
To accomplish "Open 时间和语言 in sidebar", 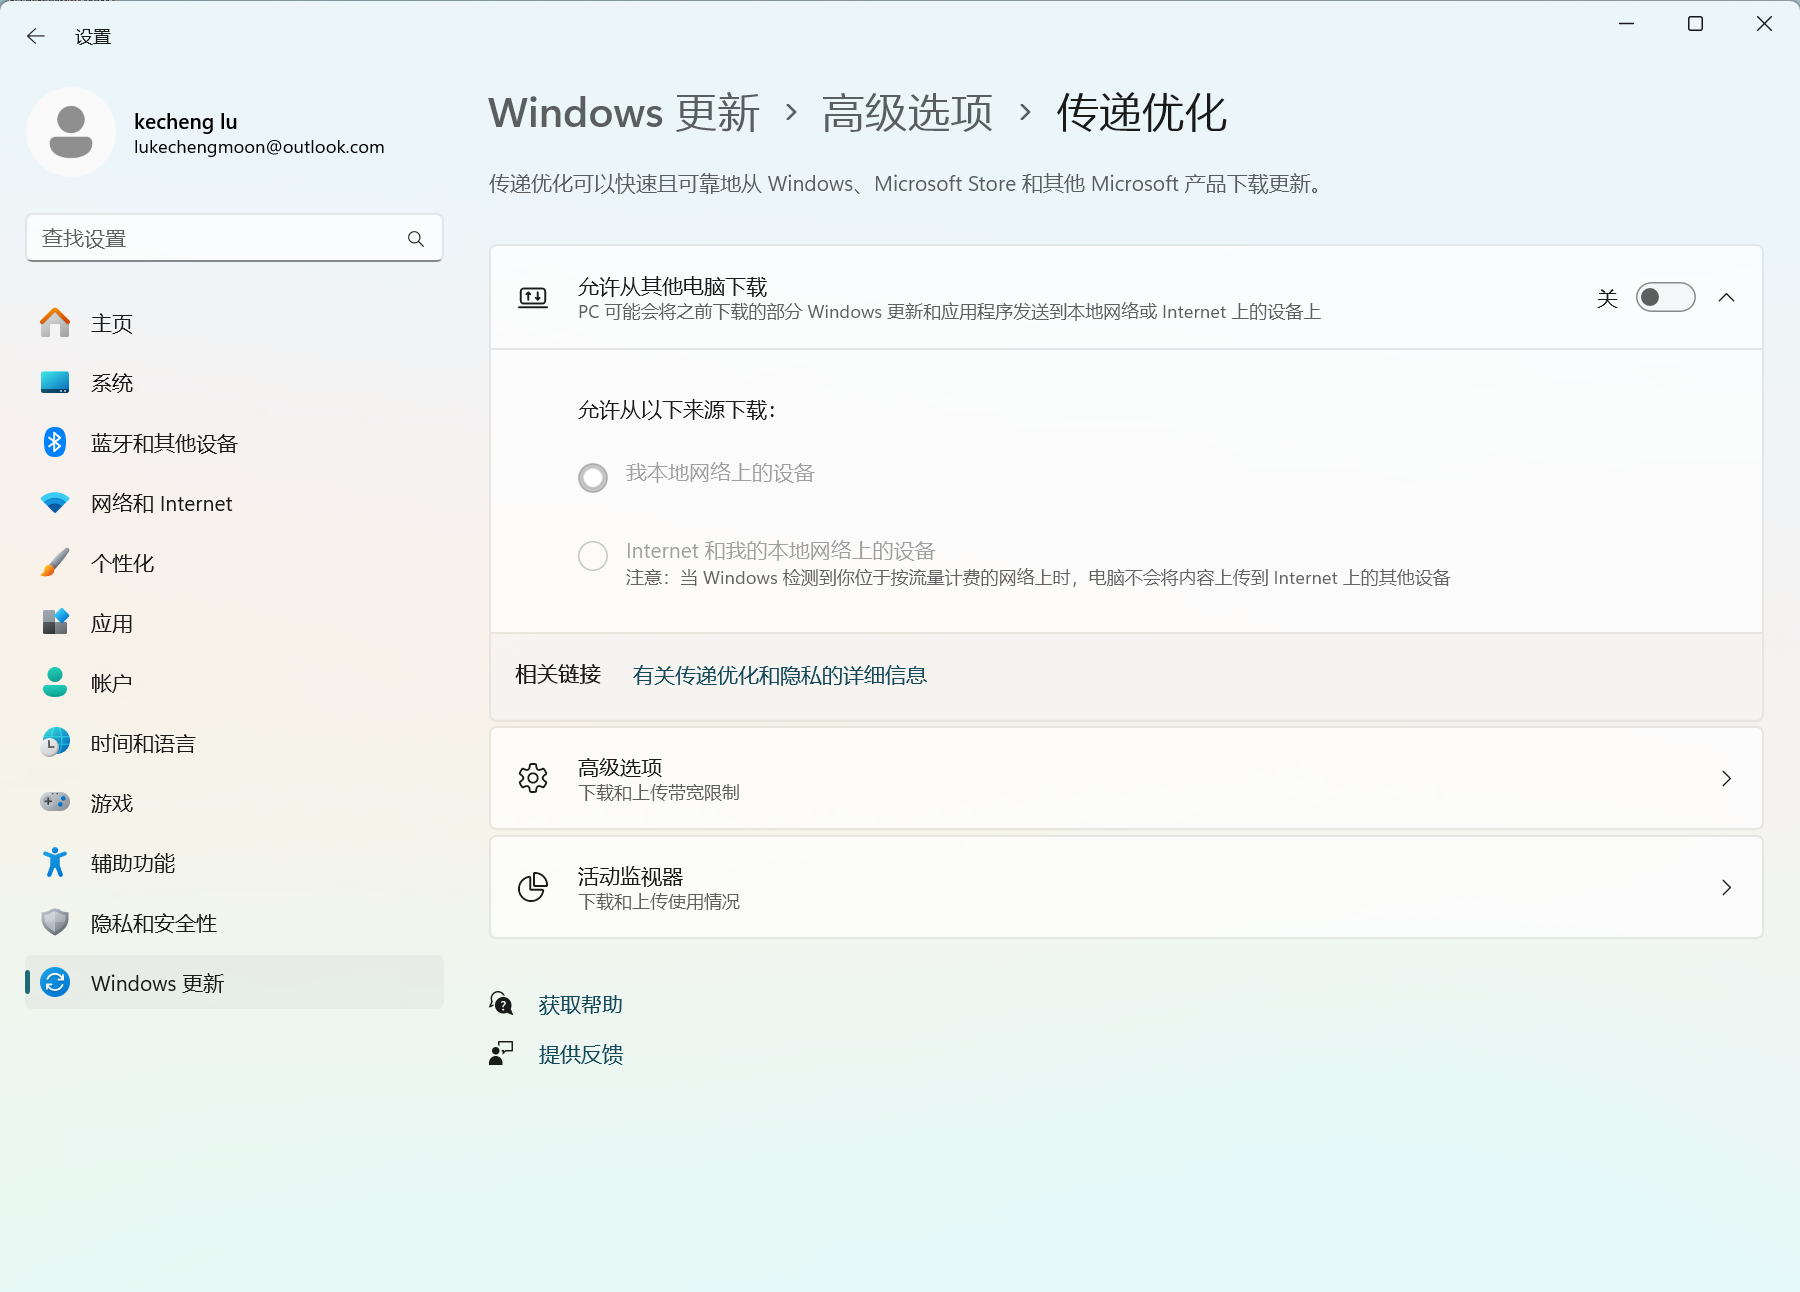I will 142,743.
